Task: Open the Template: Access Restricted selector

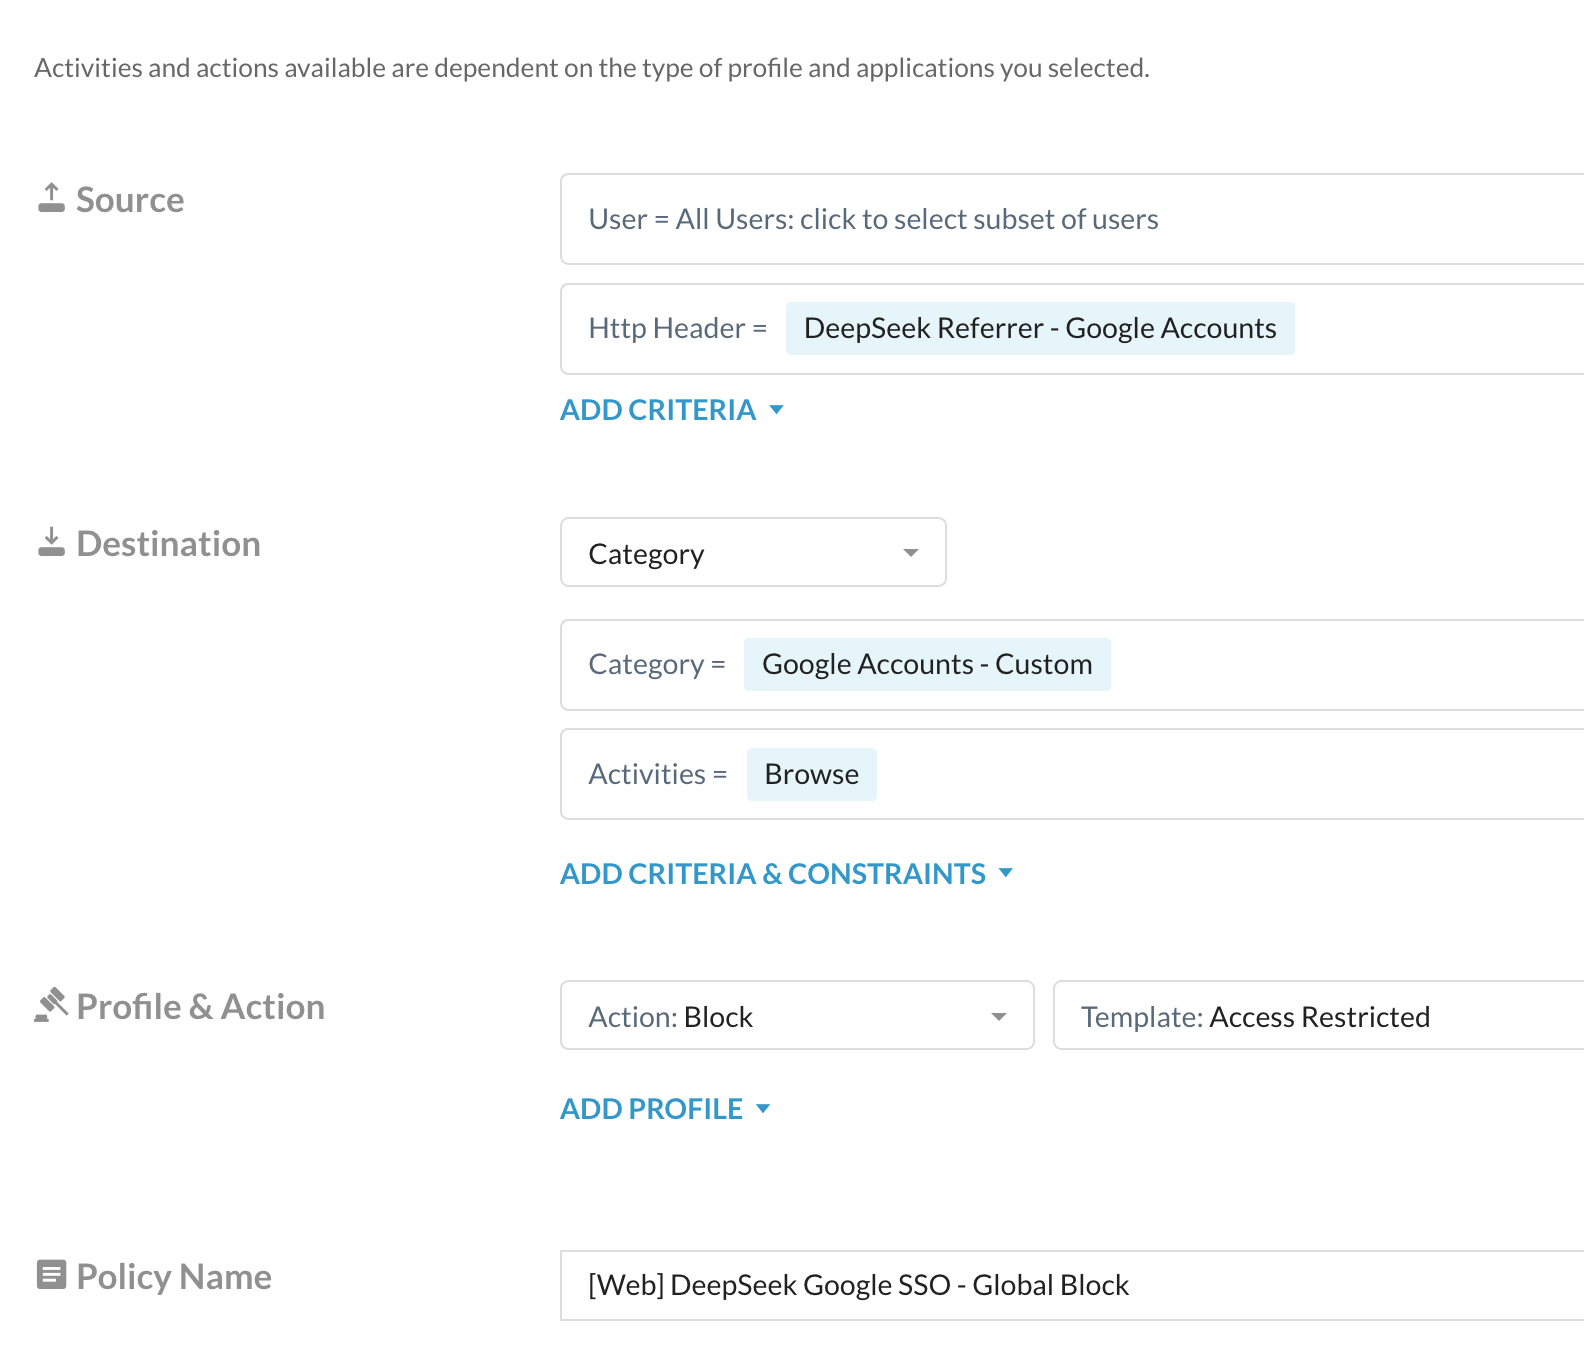Action: [x=1319, y=1015]
